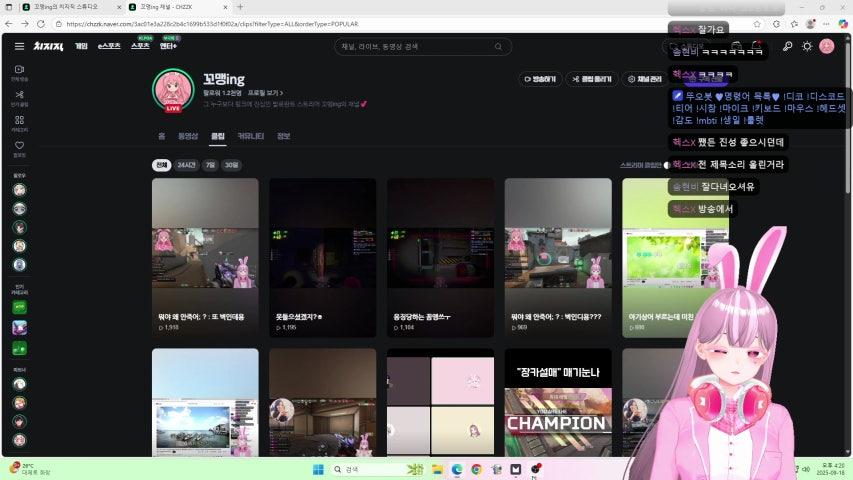853x480 pixels.
Task: Click the 클립 올리기 button
Action: coord(592,79)
